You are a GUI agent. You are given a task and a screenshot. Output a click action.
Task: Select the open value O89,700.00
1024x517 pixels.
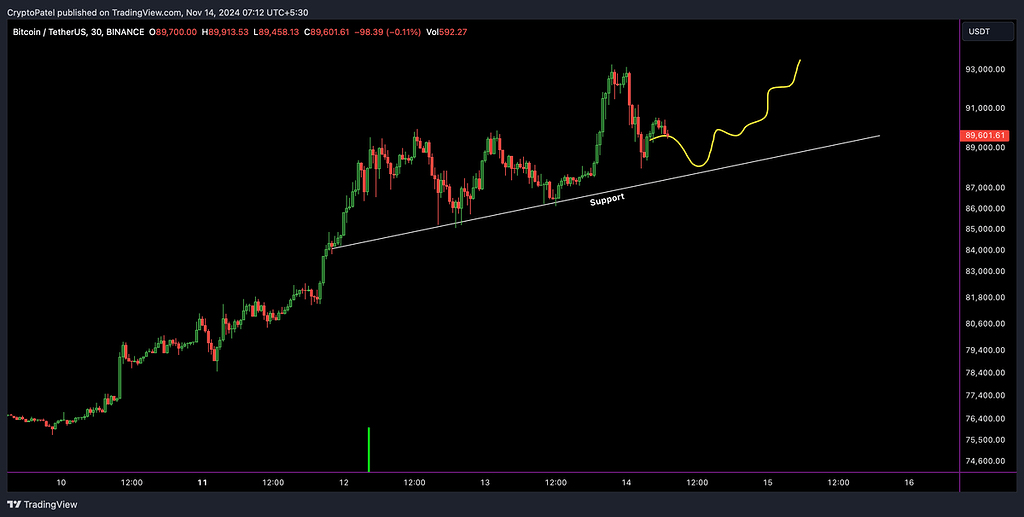[x=174, y=32]
